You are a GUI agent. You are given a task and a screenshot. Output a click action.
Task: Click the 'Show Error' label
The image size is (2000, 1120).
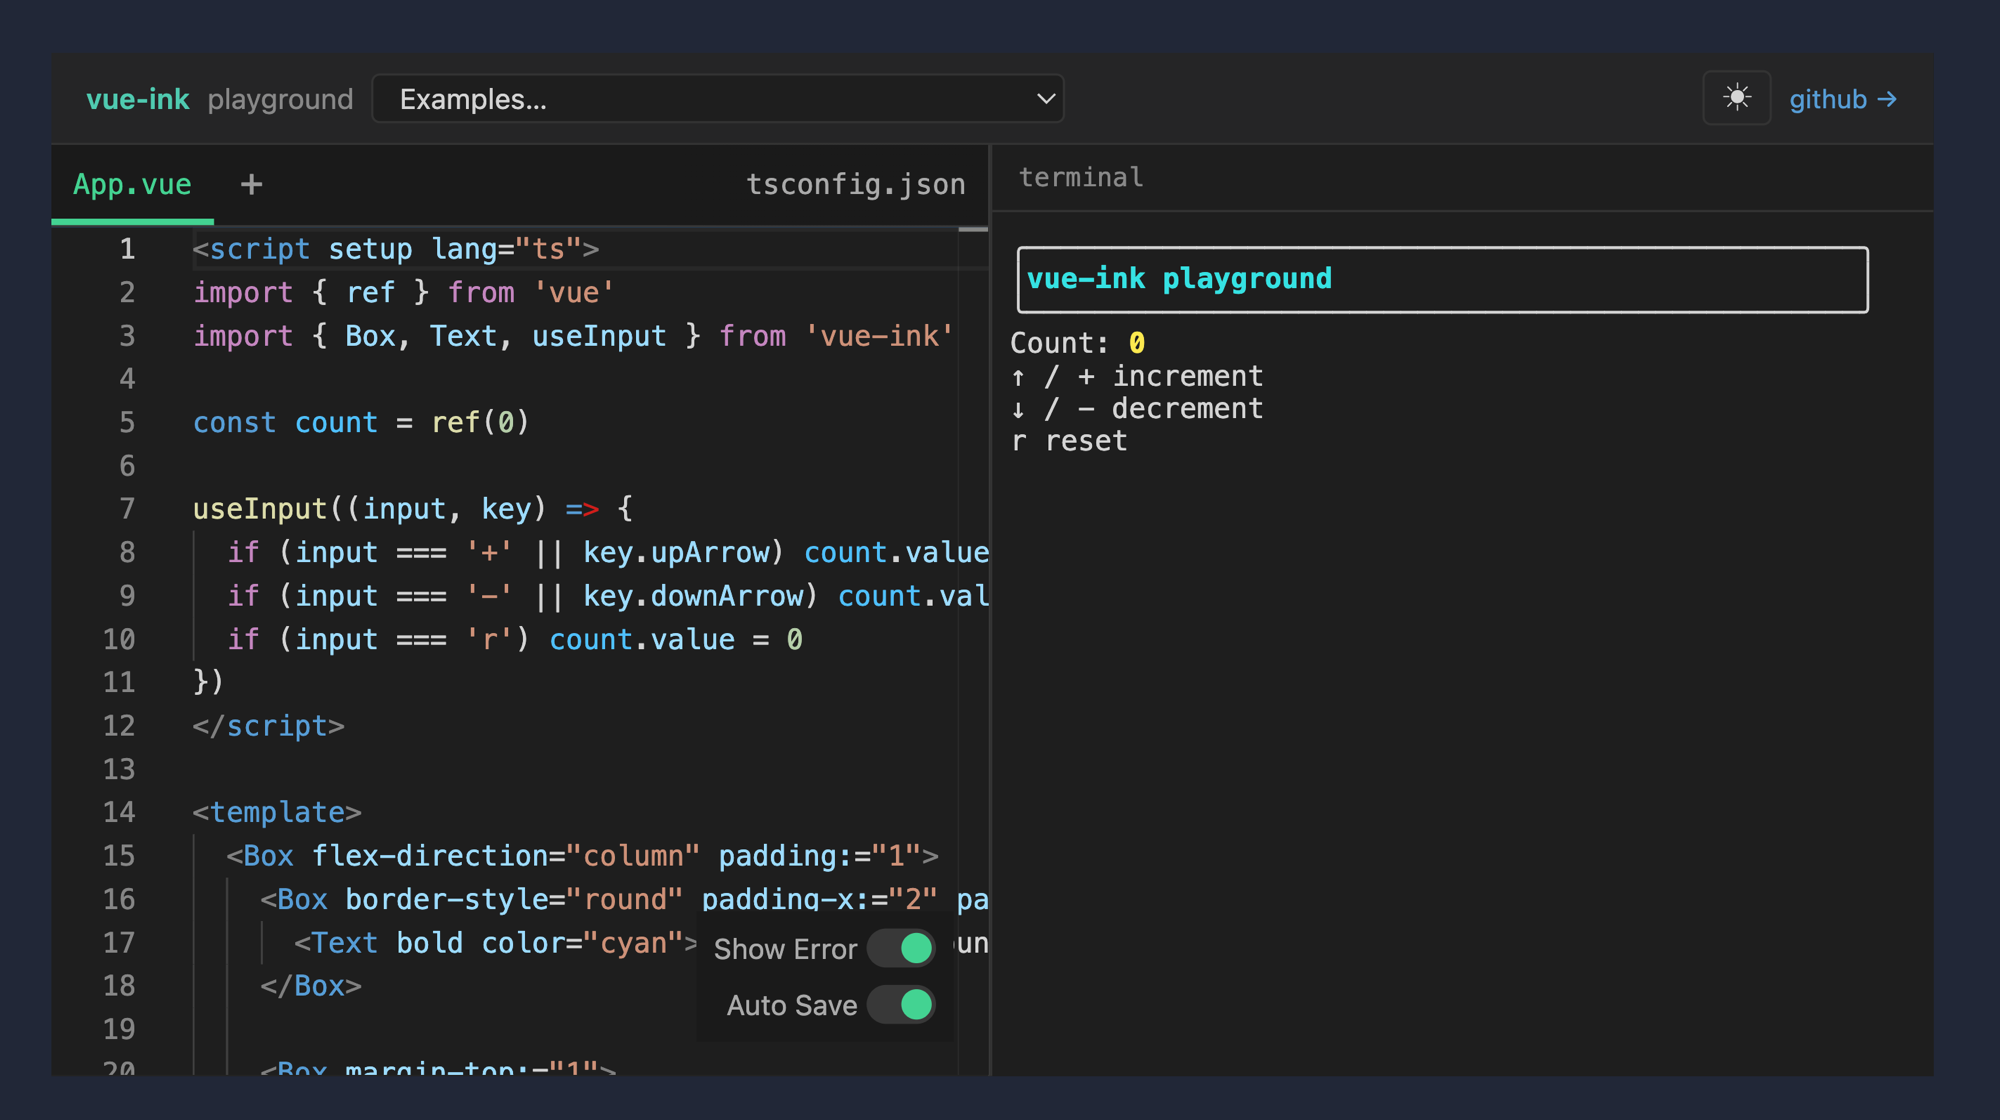tap(785, 949)
